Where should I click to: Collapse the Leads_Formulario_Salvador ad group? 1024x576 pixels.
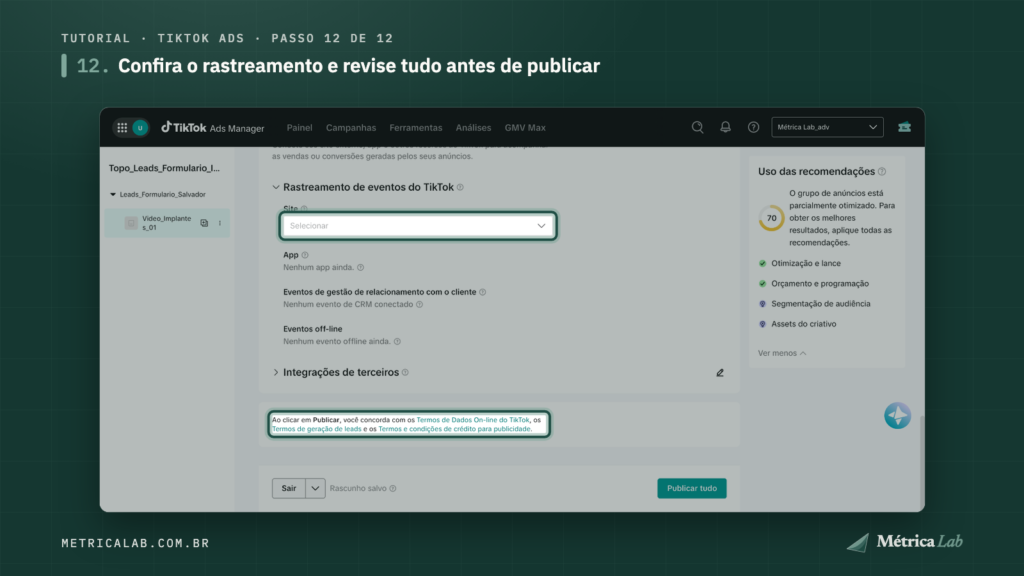(x=113, y=195)
